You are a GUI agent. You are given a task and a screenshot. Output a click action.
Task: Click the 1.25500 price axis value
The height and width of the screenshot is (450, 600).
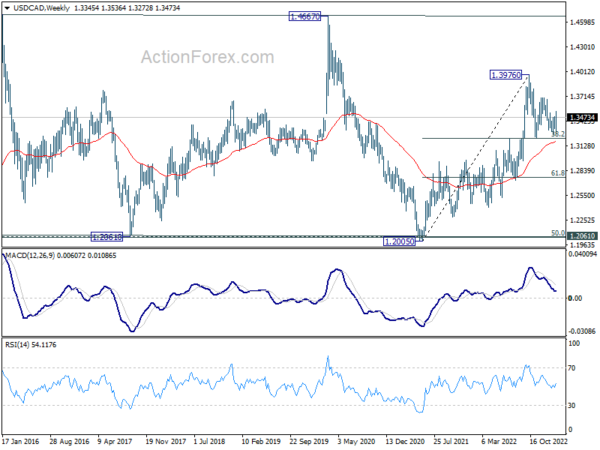click(582, 195)
